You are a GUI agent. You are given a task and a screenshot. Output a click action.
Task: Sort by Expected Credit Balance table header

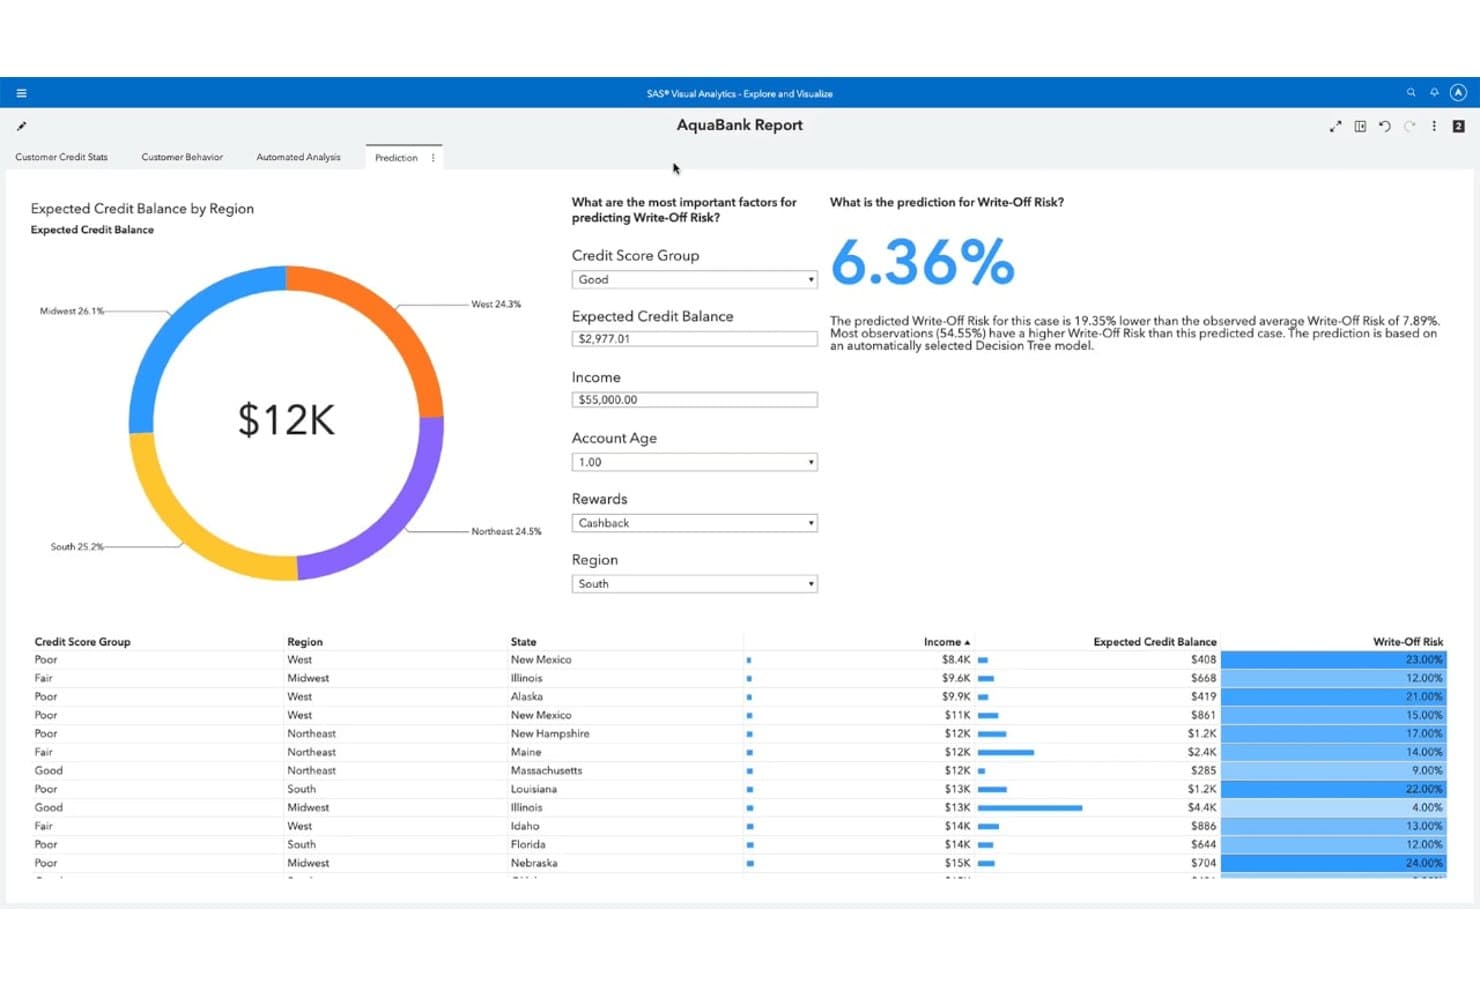pyautogui.click(x=1155, y=642)
